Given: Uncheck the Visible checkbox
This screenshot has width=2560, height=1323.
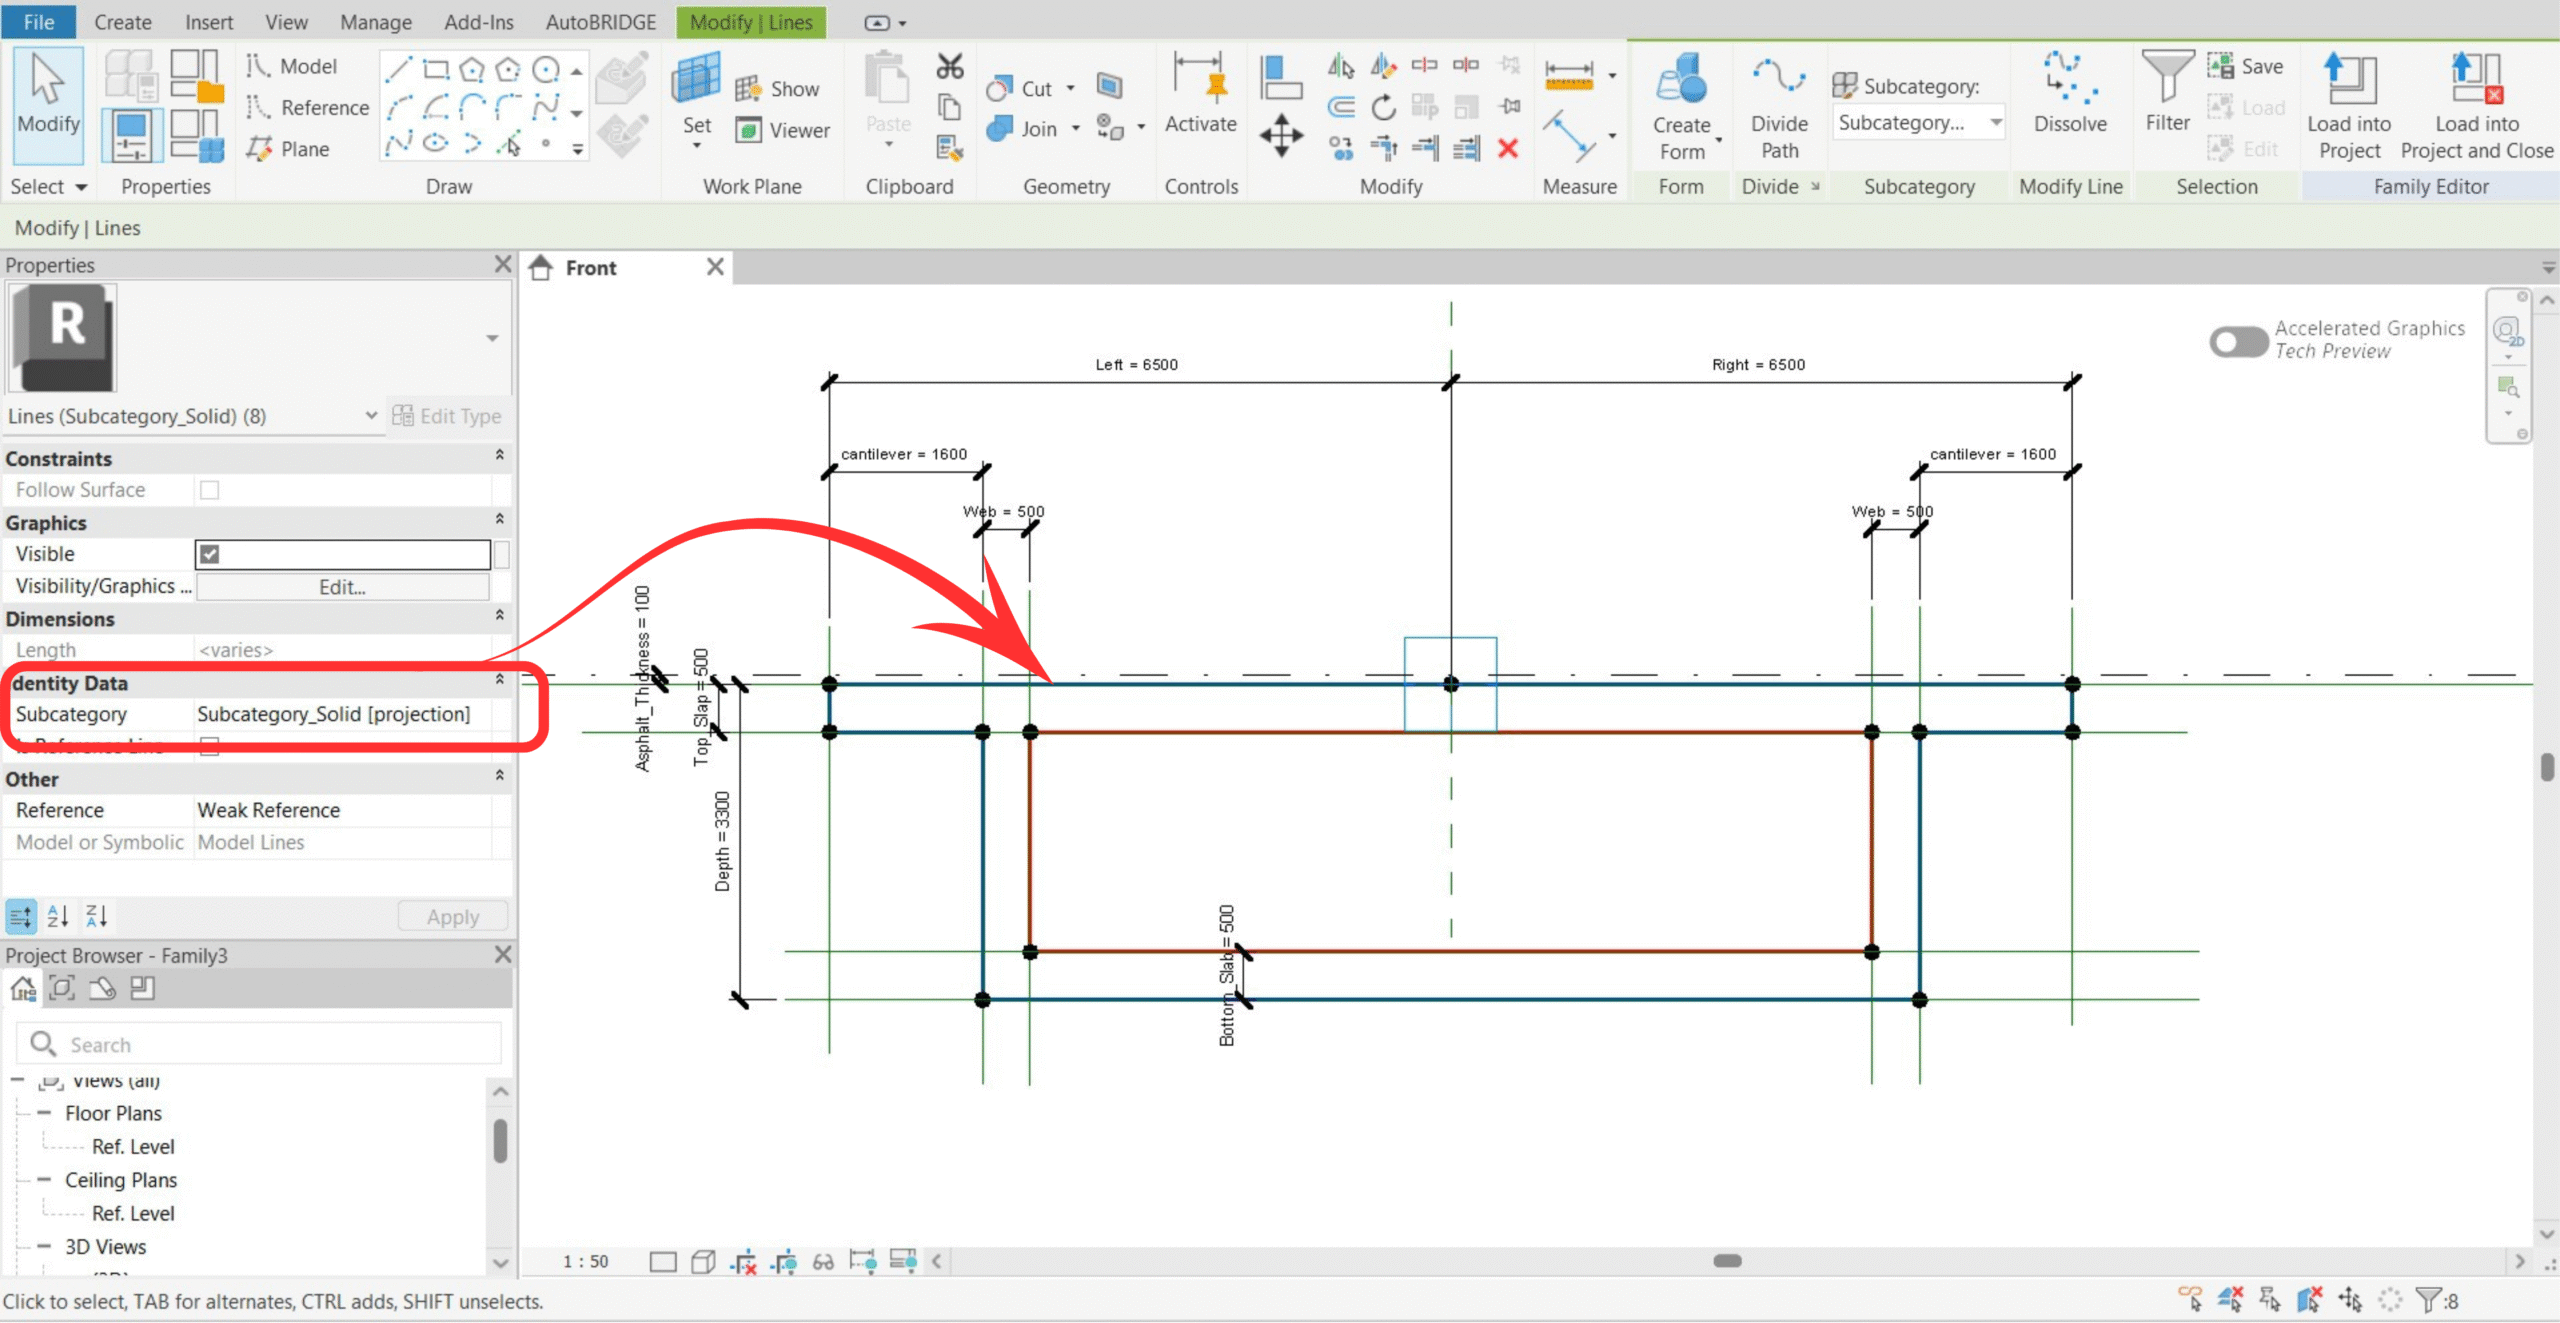Looking at the screenshot, I should click(x=209, y=554).
